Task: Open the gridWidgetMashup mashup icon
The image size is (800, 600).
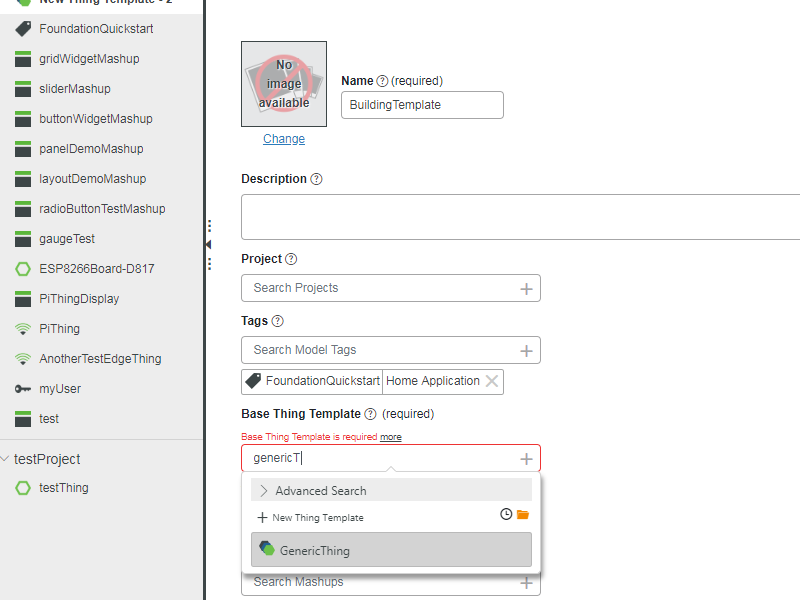Action: 22,58
